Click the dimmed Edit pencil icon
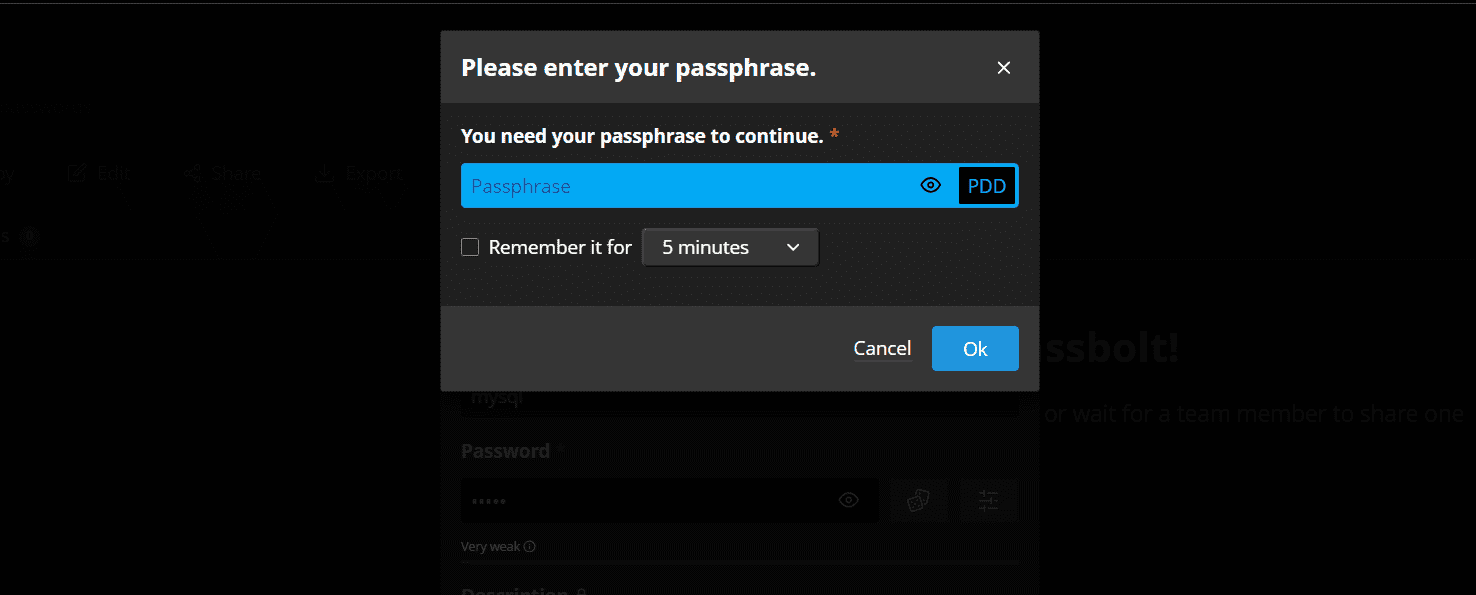 (x=77, y=173)
